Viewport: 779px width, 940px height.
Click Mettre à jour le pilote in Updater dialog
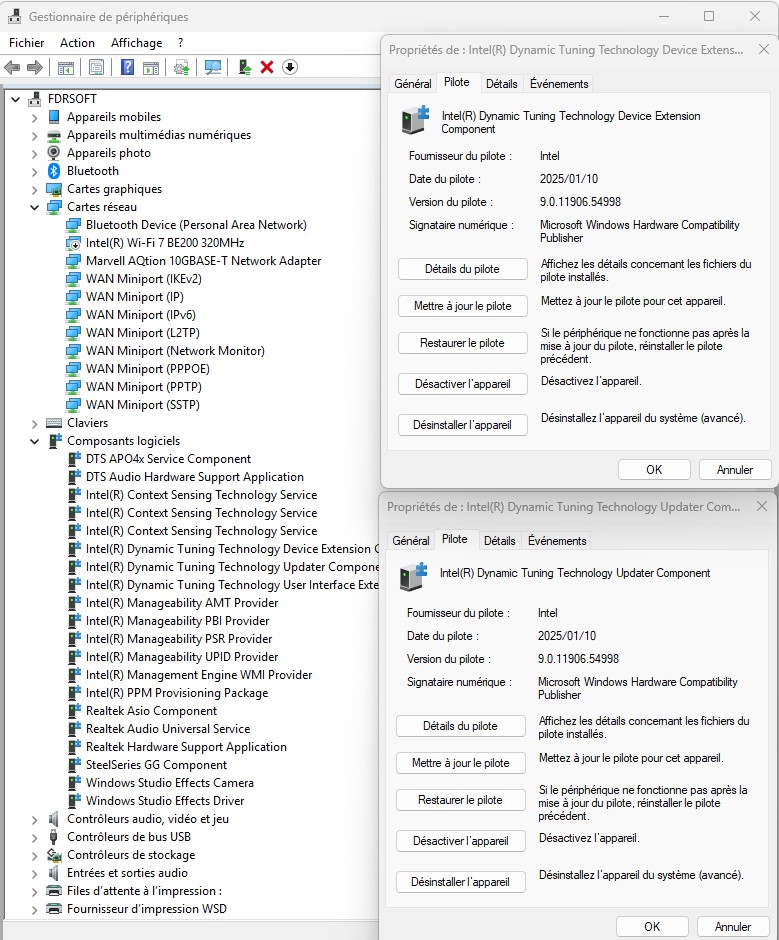coord(460,763)
